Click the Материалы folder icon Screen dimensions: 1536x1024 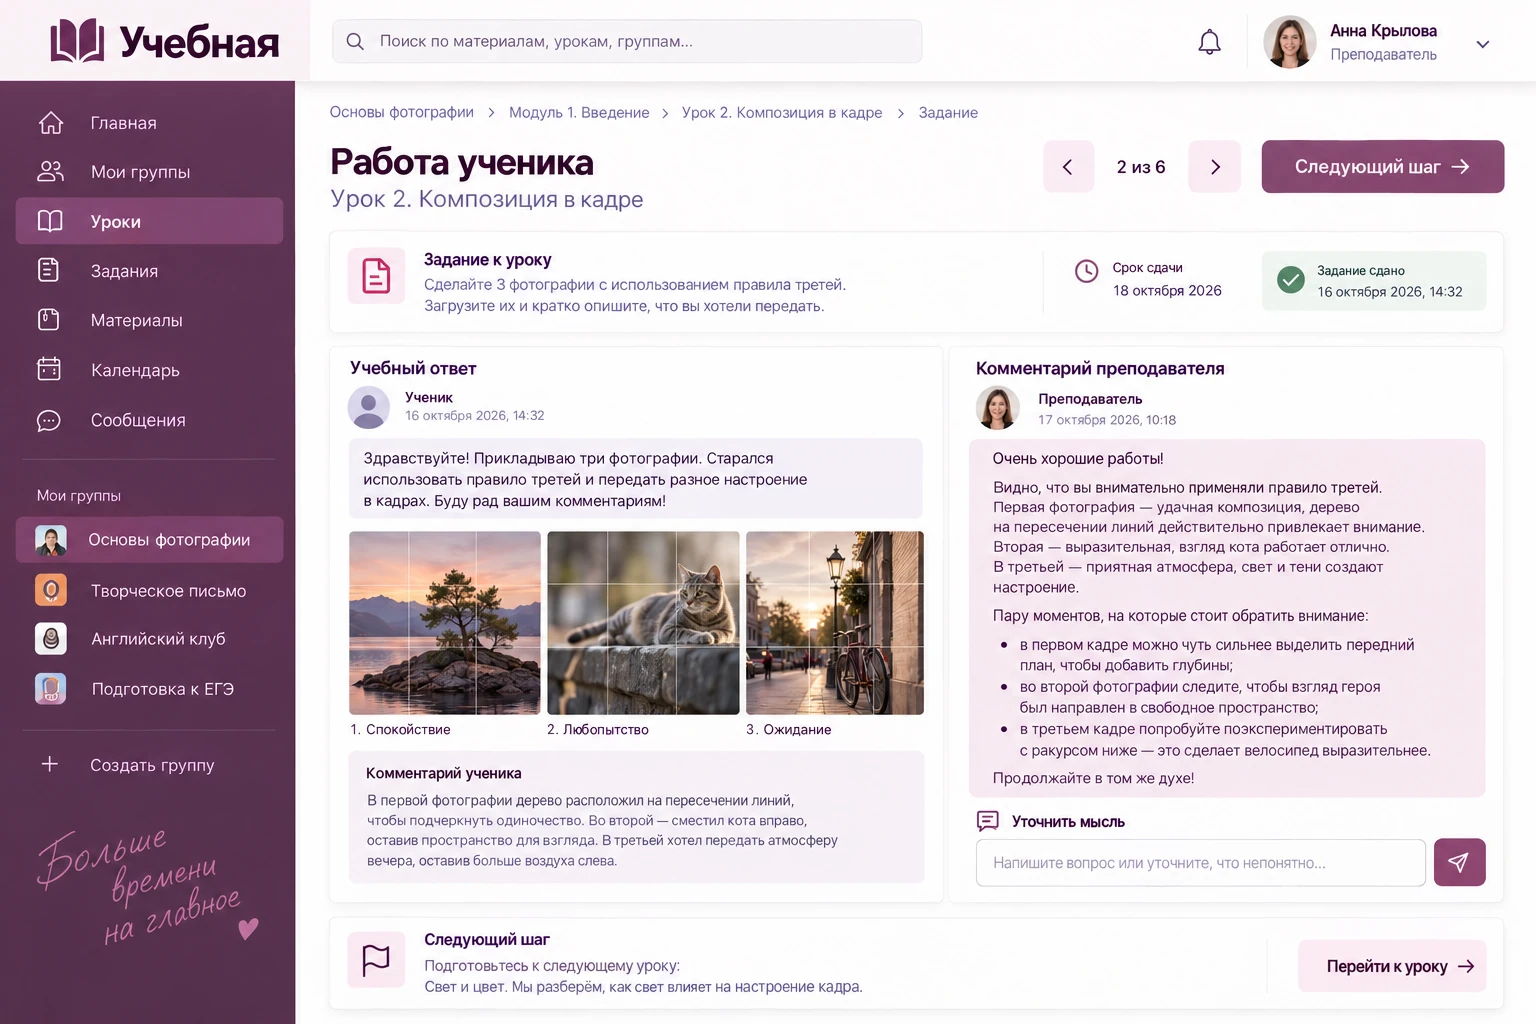pos(49,320)
